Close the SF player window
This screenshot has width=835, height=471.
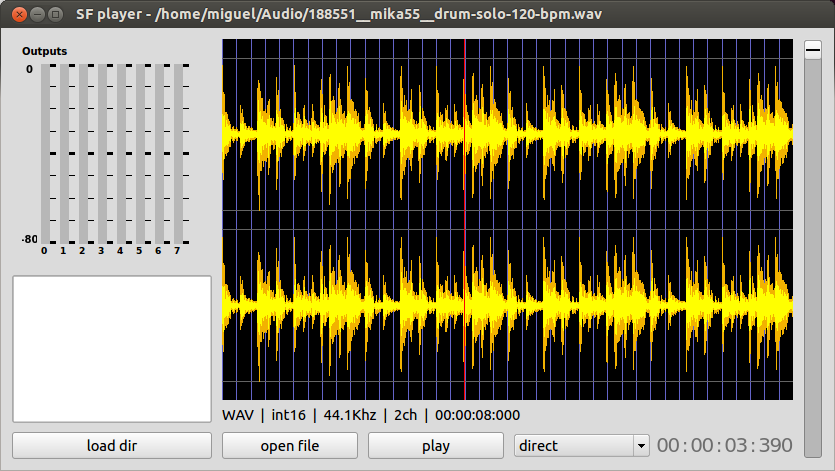[x=19, y=14]
